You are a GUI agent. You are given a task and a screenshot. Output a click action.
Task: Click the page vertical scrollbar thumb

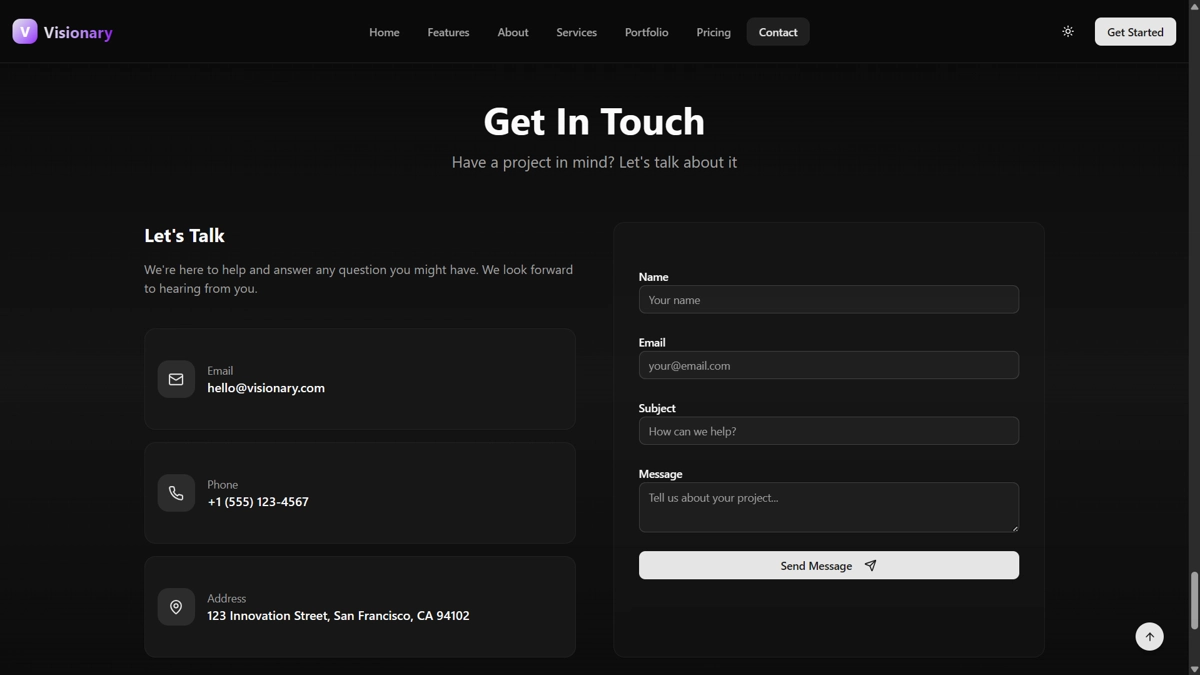click(1193, 600)
